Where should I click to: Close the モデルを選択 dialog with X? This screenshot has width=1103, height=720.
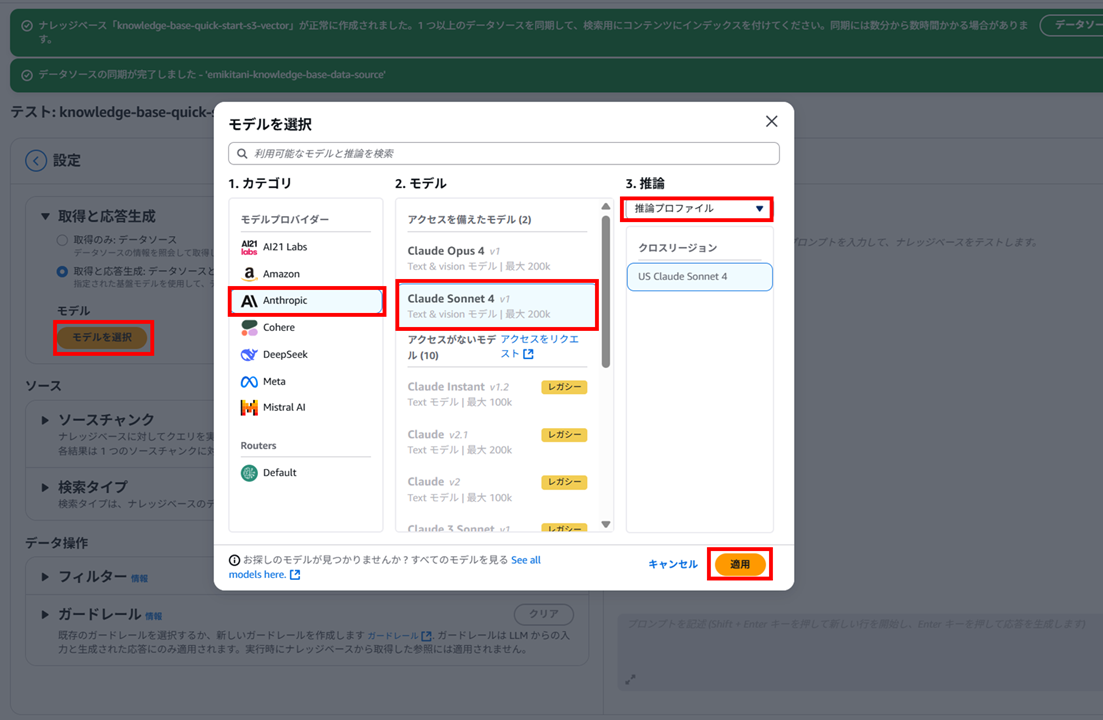click(x=771, y=122)
